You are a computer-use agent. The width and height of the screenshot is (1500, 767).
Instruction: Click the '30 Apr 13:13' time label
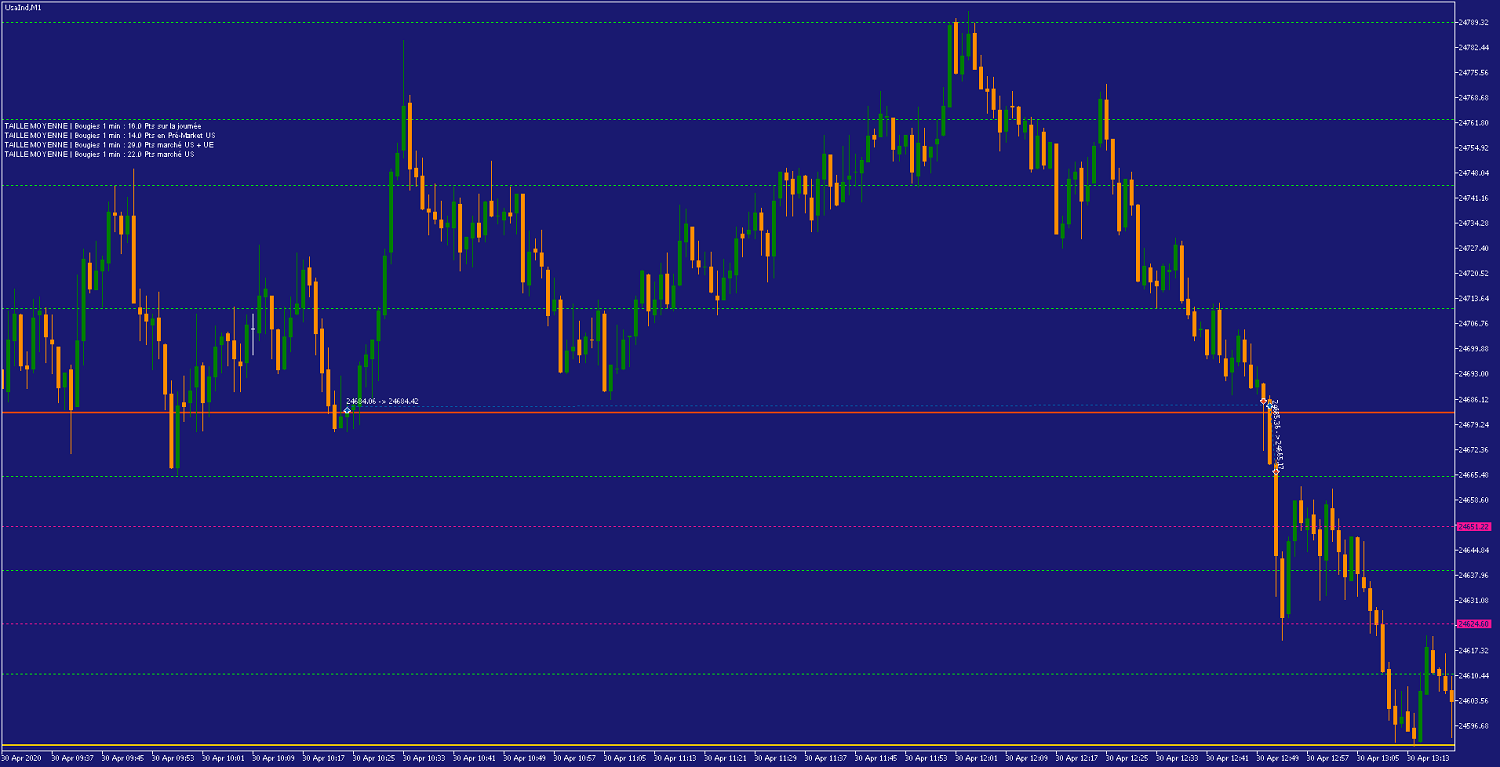click(x=1428, y=757)
